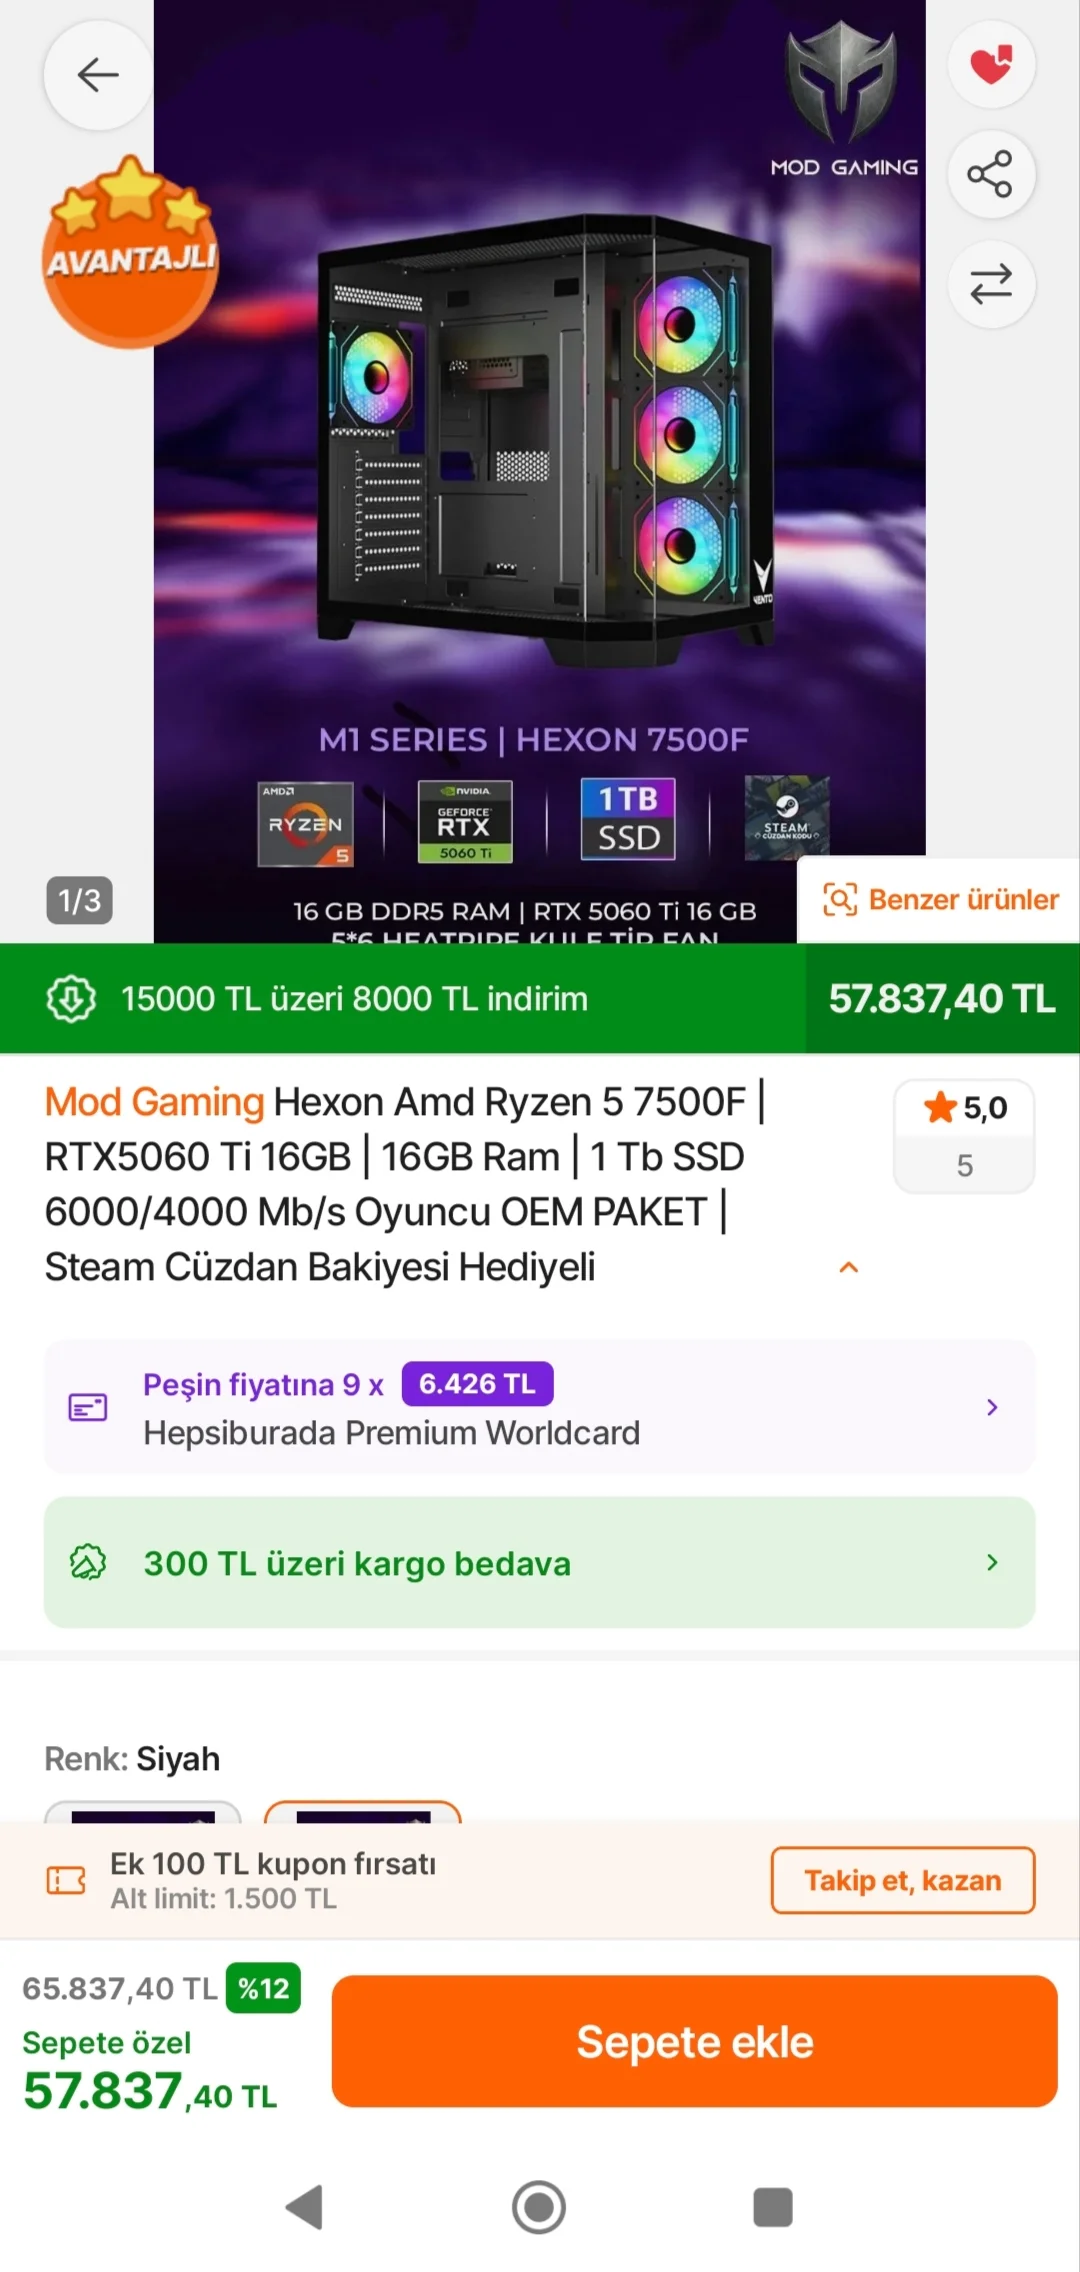Image resolution: width=1080 pixels, height=2272 pixels.
Task: Expand 300 TL üzeri kargo bedava
Action: pos(540,1562)
